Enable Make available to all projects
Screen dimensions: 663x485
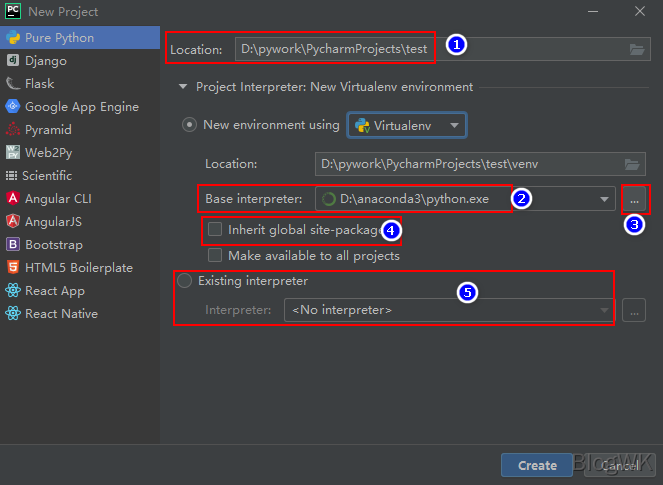[x=215, y=255]
